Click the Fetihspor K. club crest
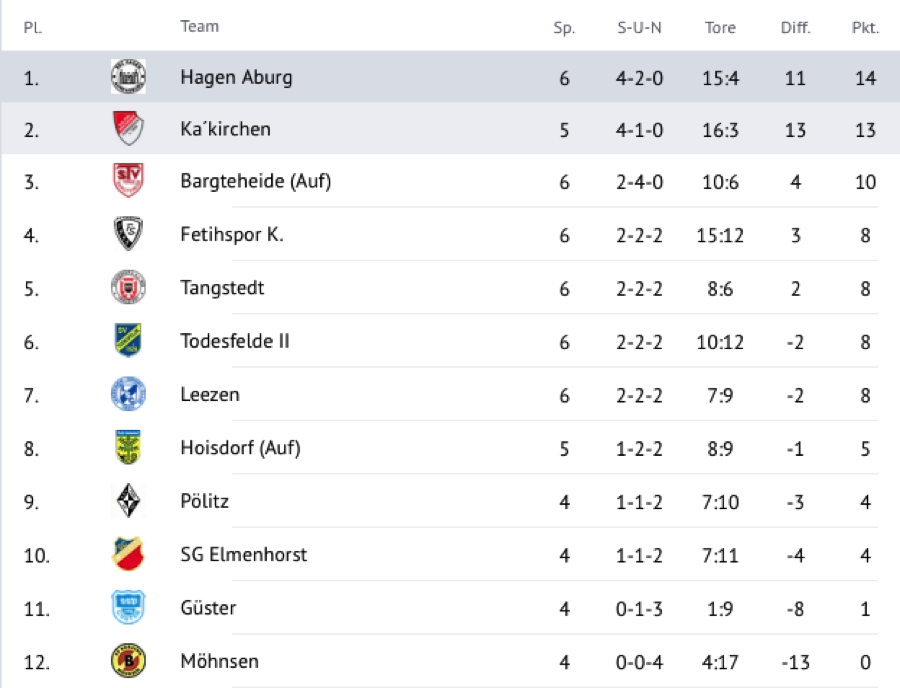The width and height of the screenshot is (900, 688). coord(128,235)
